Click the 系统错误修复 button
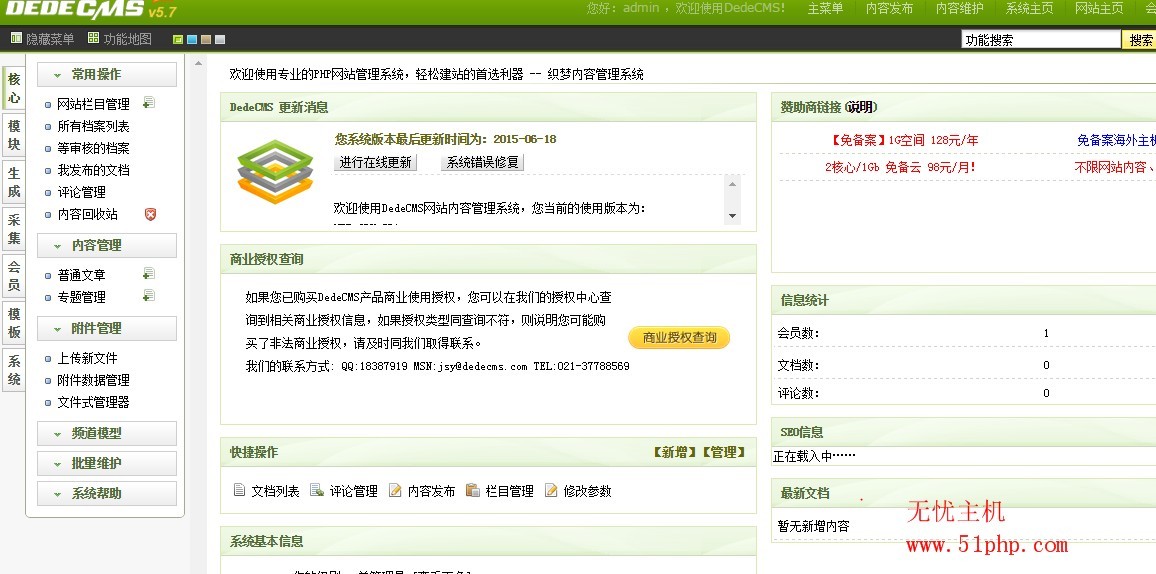 tap(482, 163)
